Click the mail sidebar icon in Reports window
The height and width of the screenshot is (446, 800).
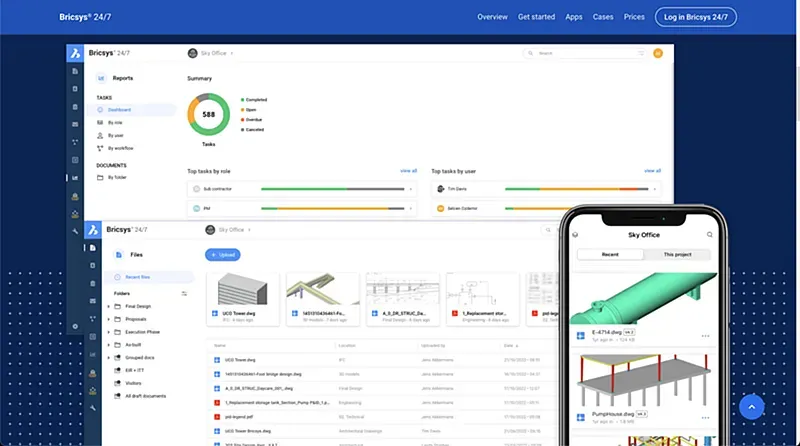75,124
